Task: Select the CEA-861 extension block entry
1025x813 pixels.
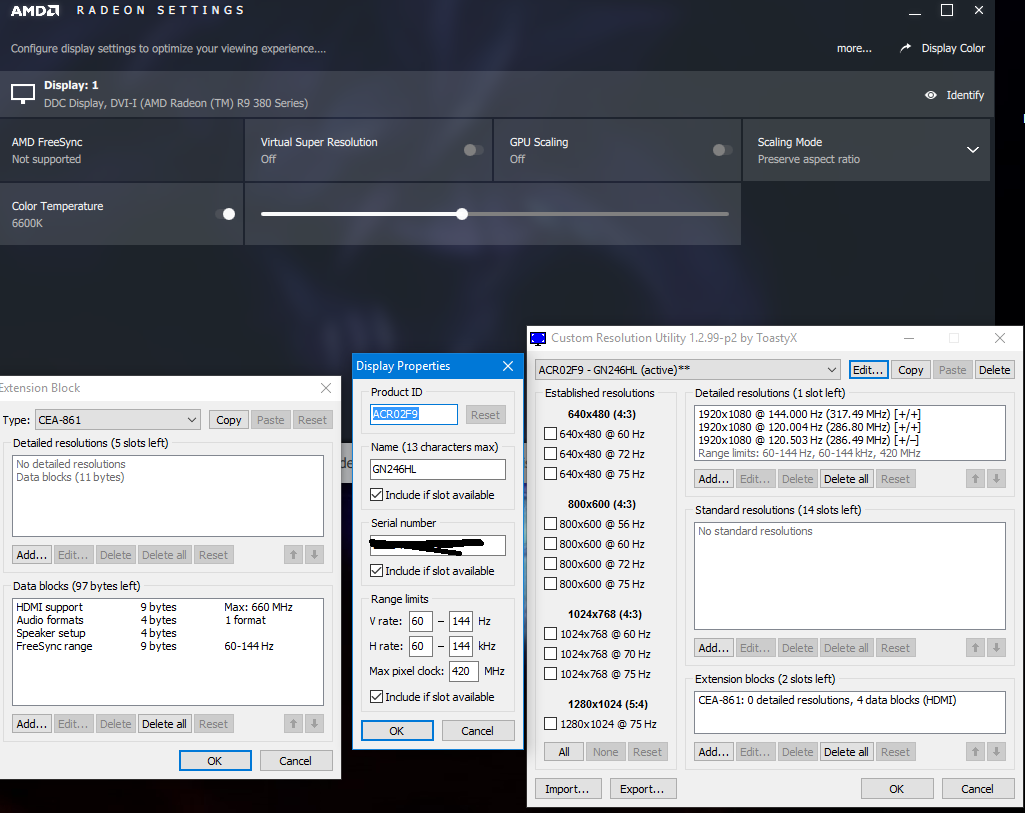Action: pos(827,701)
